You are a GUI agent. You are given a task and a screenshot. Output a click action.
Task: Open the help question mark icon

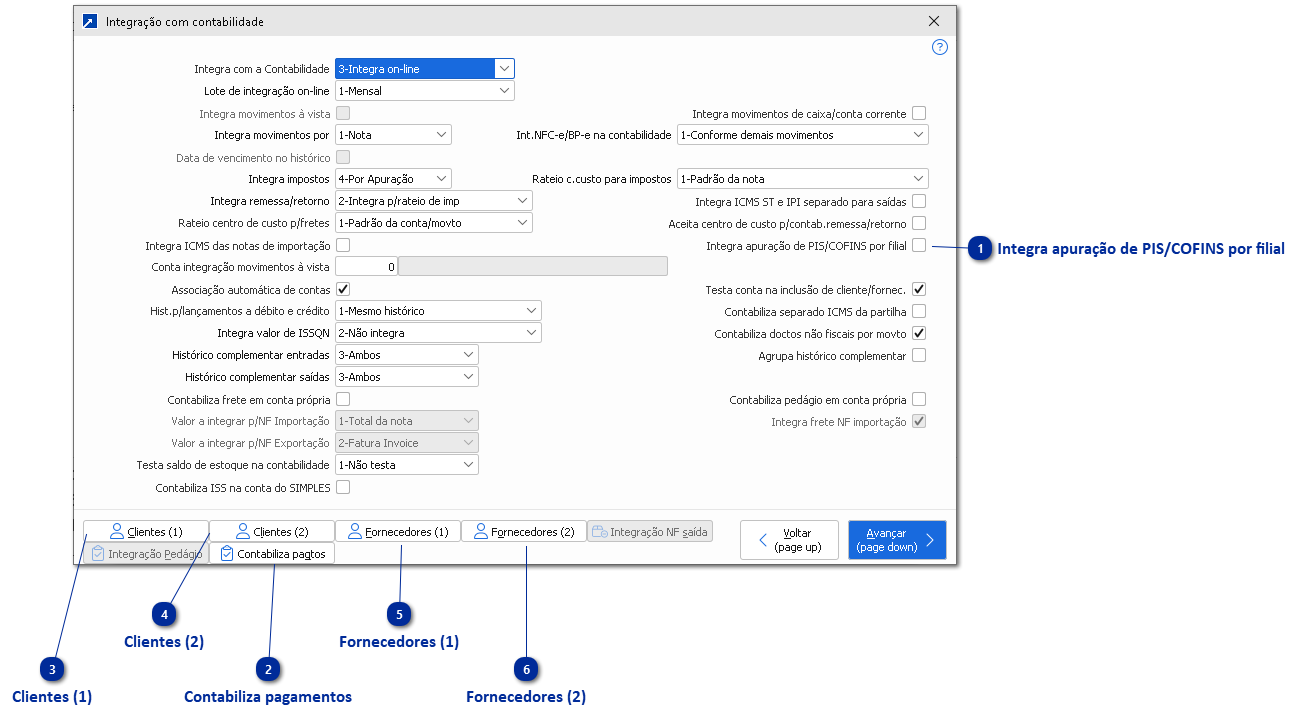click(939, 47)
